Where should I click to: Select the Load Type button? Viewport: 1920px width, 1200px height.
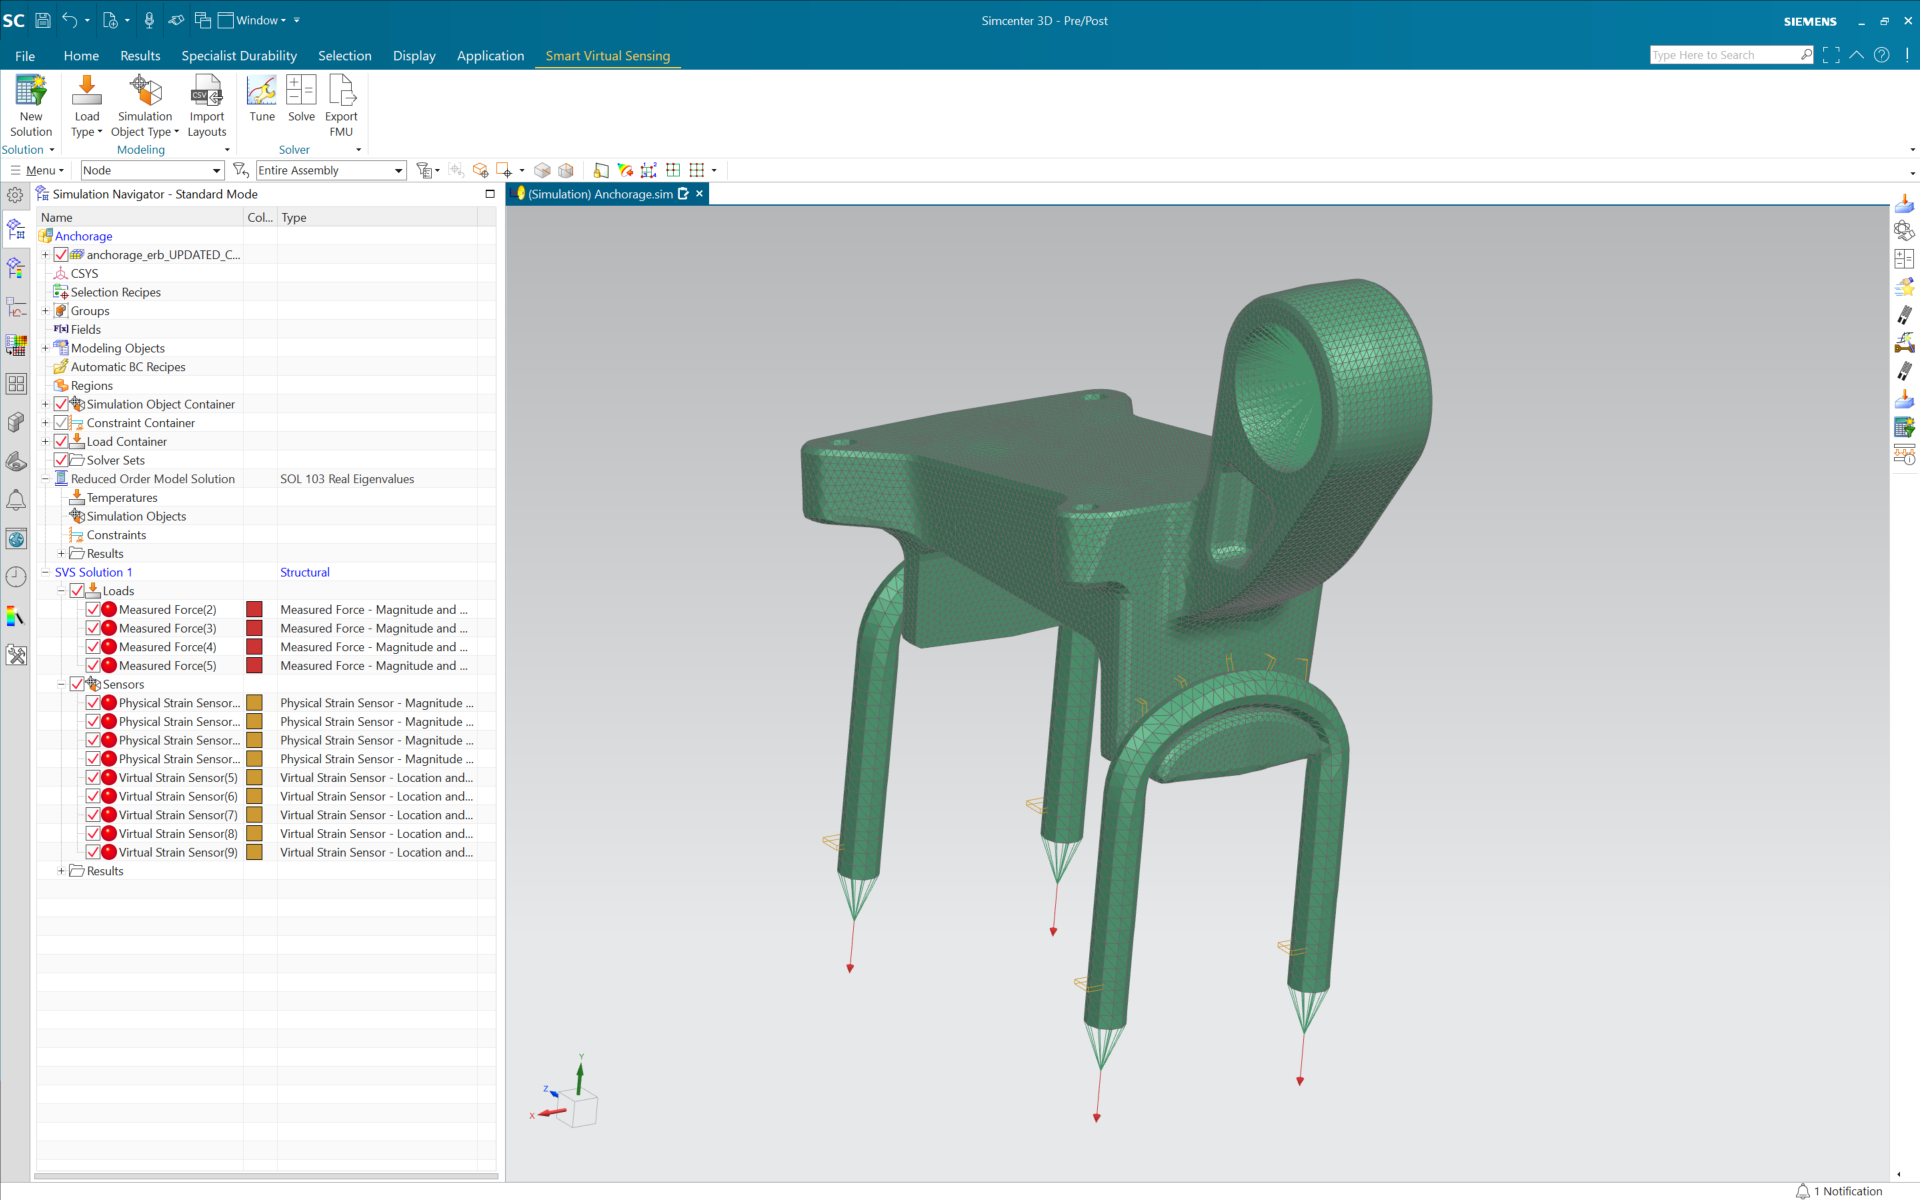86,105
